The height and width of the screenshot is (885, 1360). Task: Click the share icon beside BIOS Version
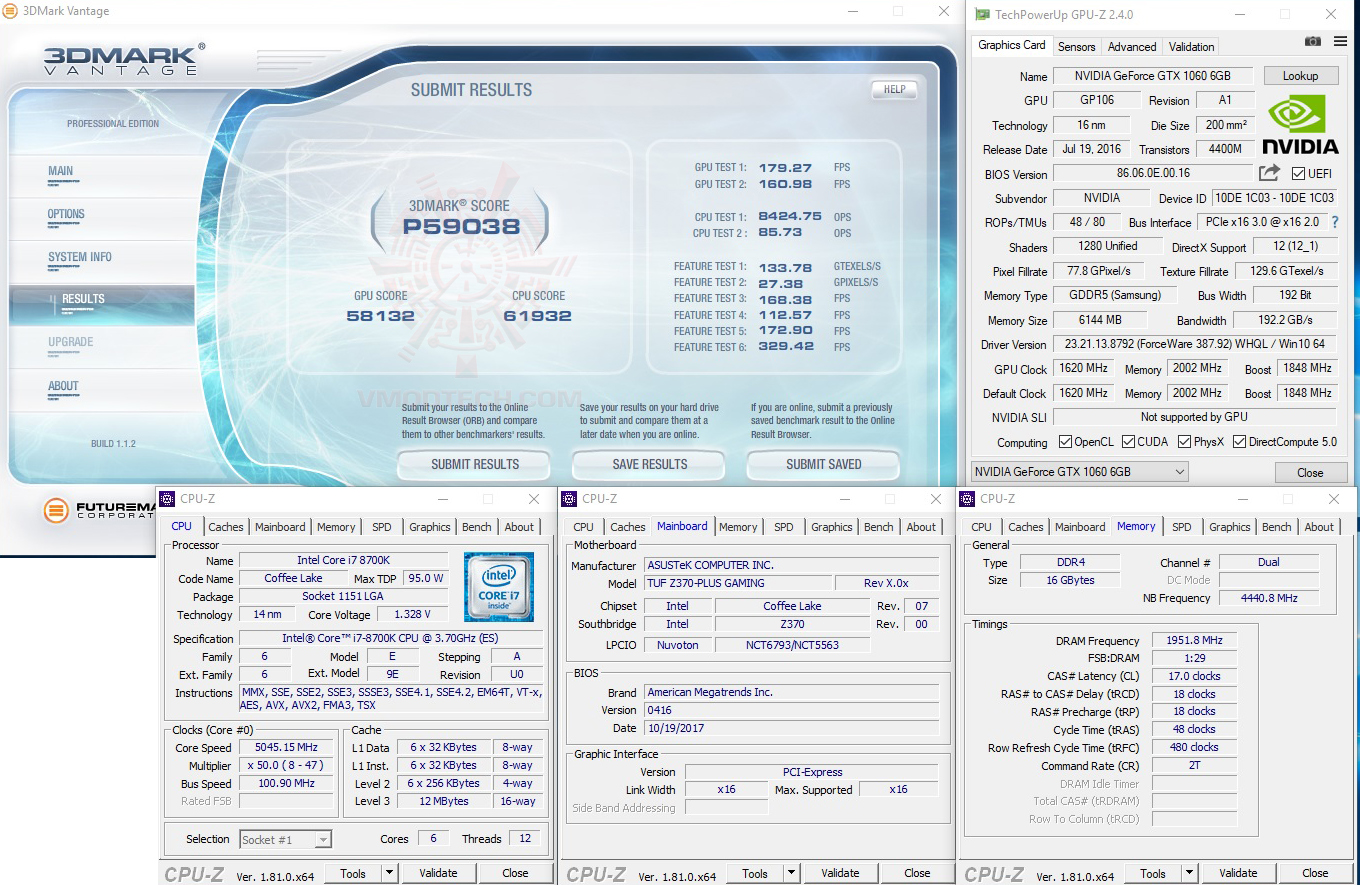1268,172
